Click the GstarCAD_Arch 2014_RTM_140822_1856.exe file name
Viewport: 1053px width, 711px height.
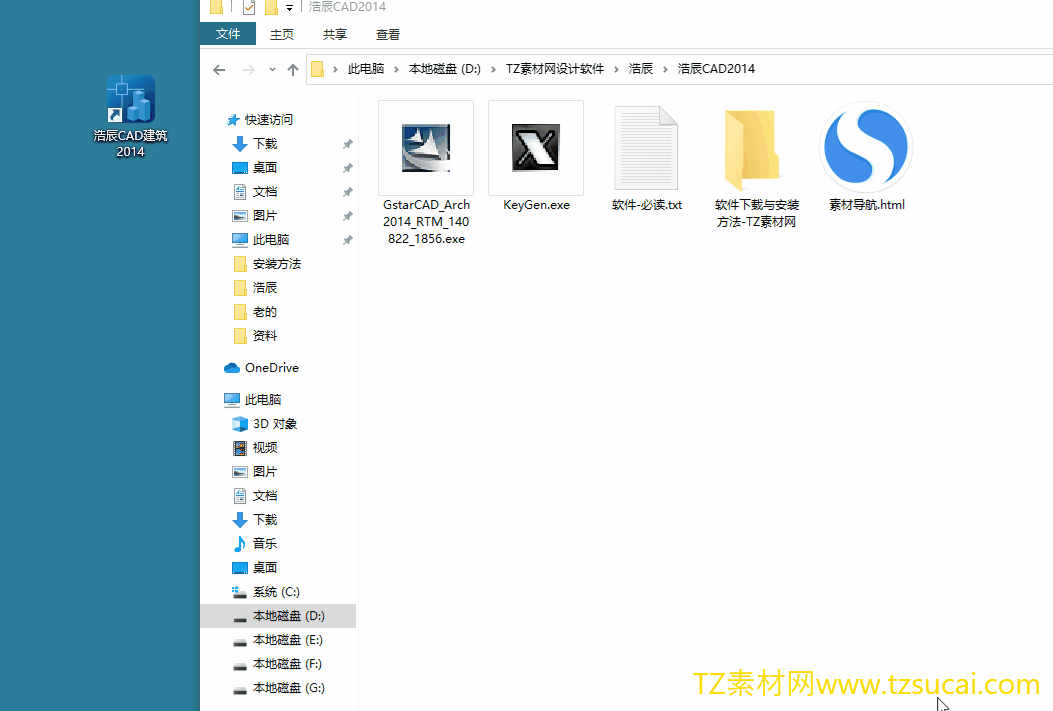[x=426, y=222]
